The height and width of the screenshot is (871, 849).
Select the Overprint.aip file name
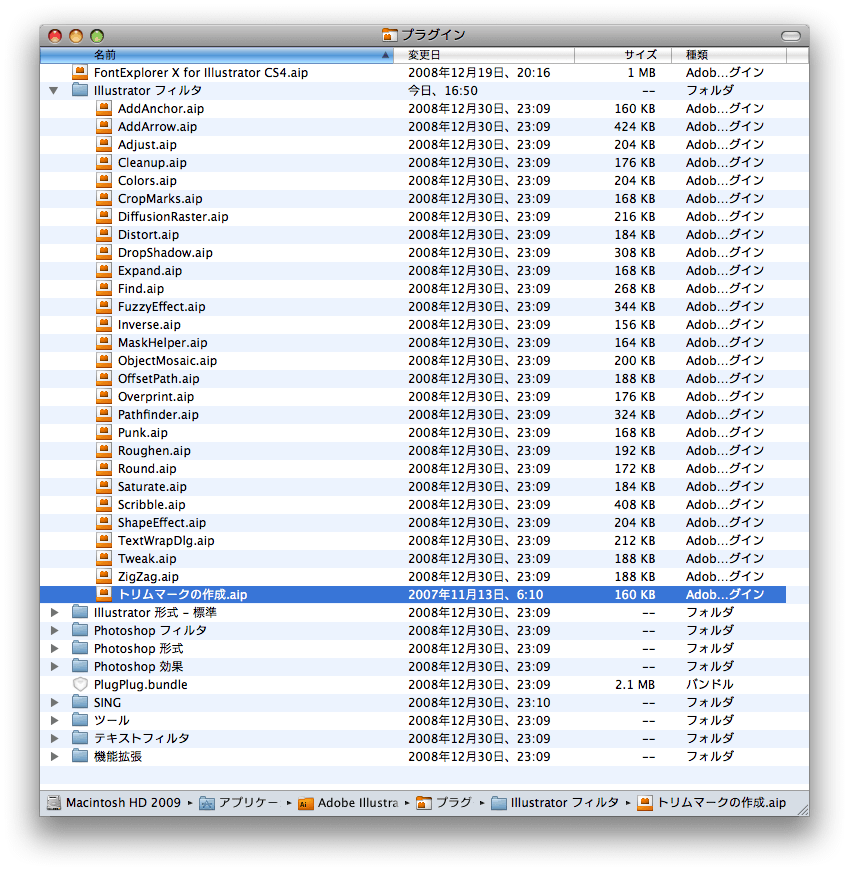[156, 397]
